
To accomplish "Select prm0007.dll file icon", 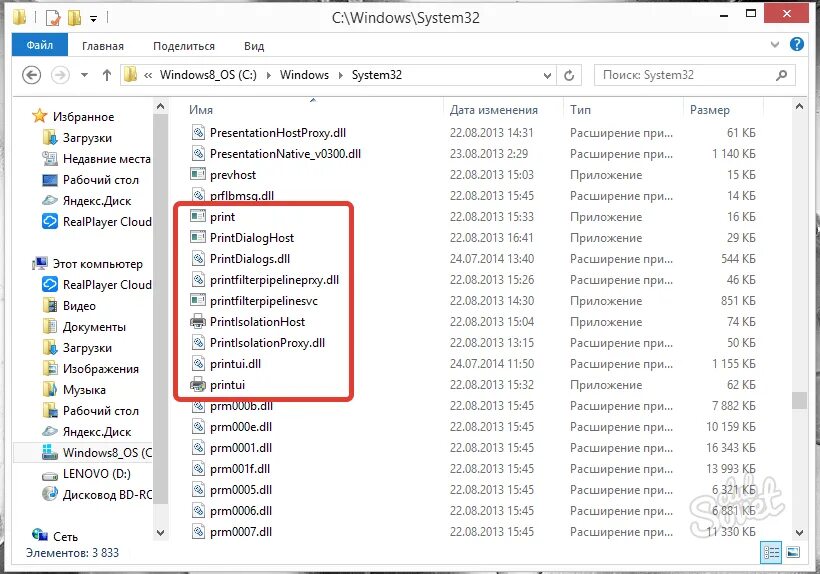I will pyautogui.click(x=198, y=532).
